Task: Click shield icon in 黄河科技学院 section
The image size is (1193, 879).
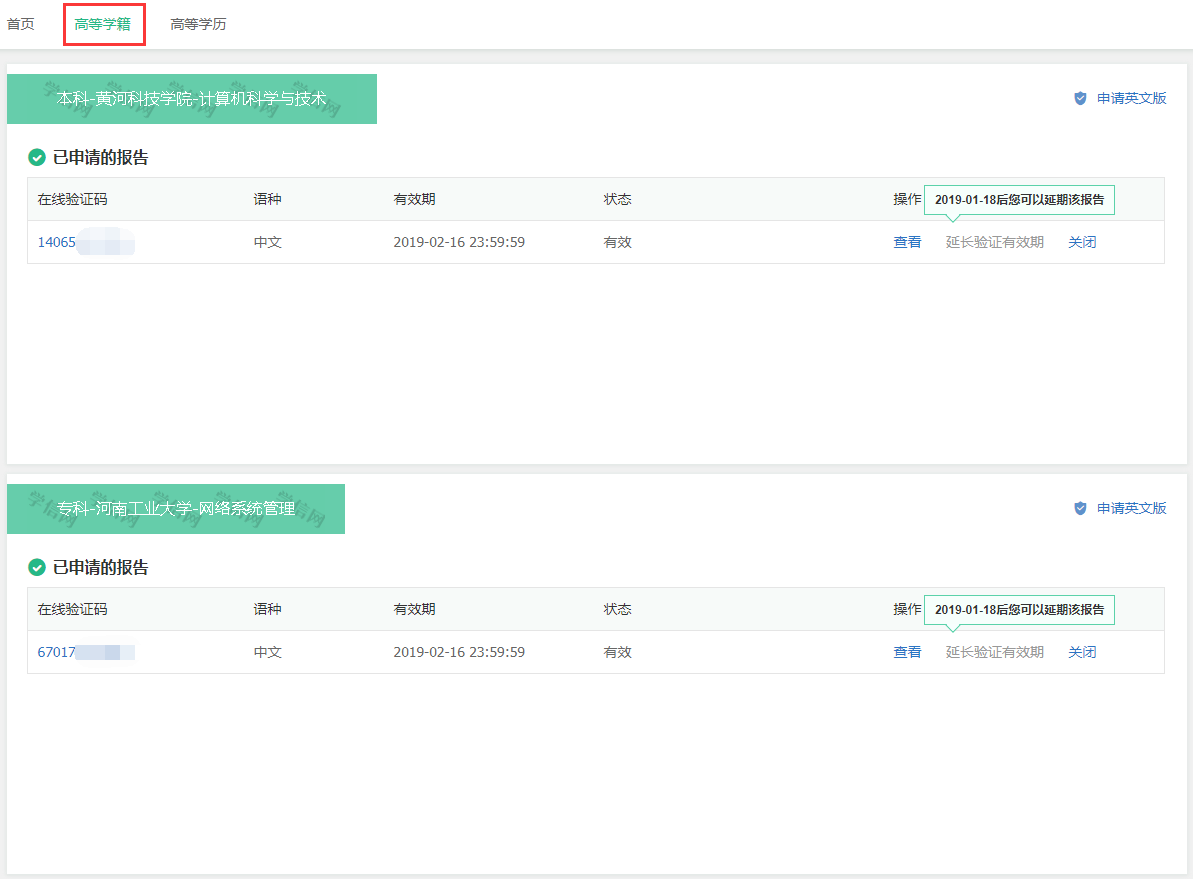Action: point(1080,98)
